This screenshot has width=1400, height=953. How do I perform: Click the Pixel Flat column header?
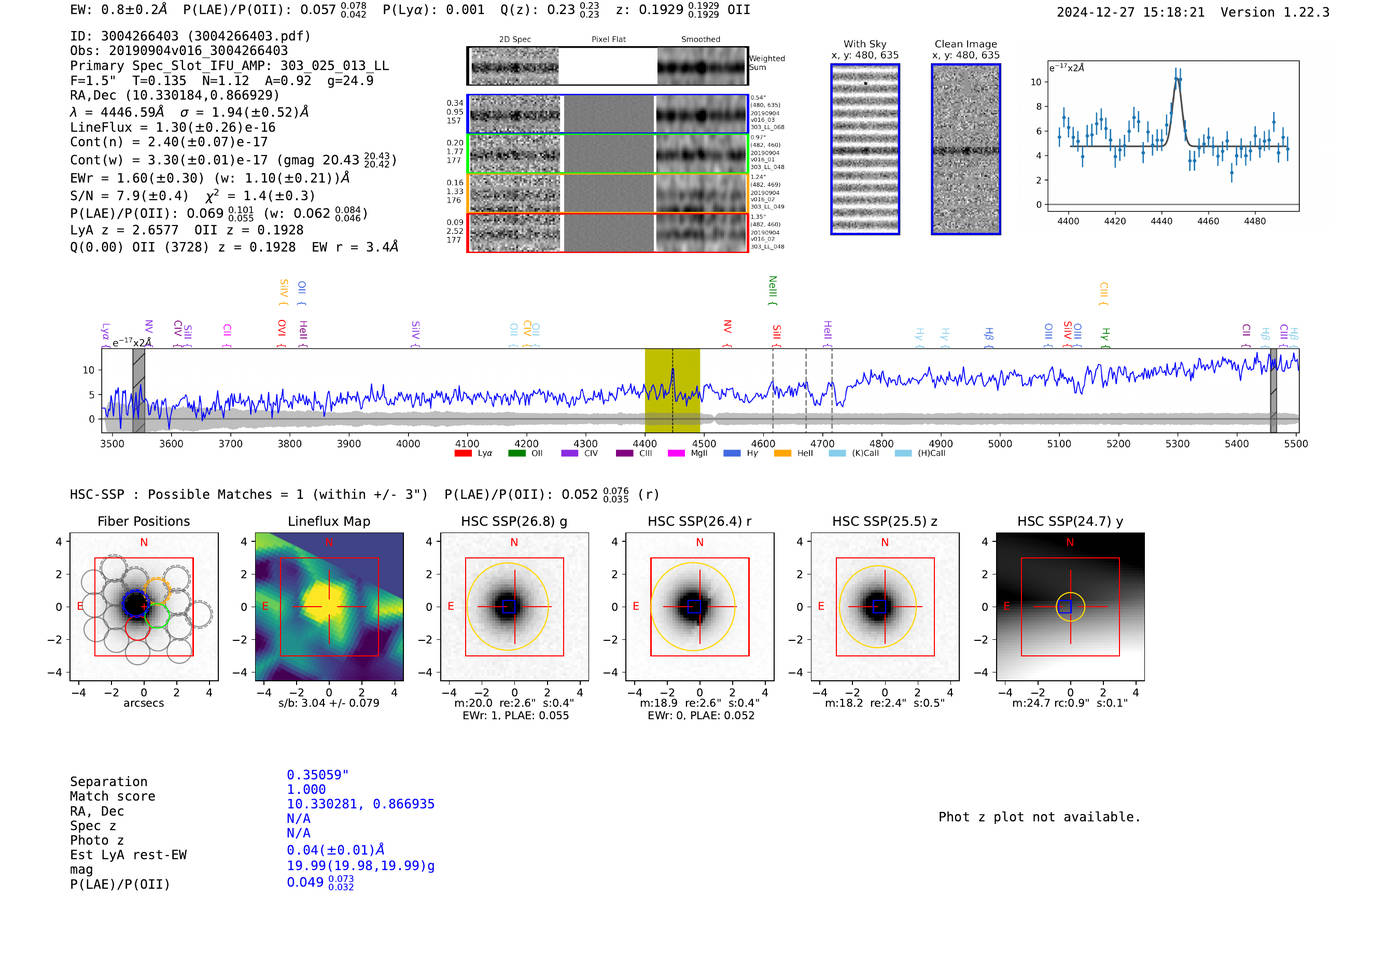click(x=608, y=40)
